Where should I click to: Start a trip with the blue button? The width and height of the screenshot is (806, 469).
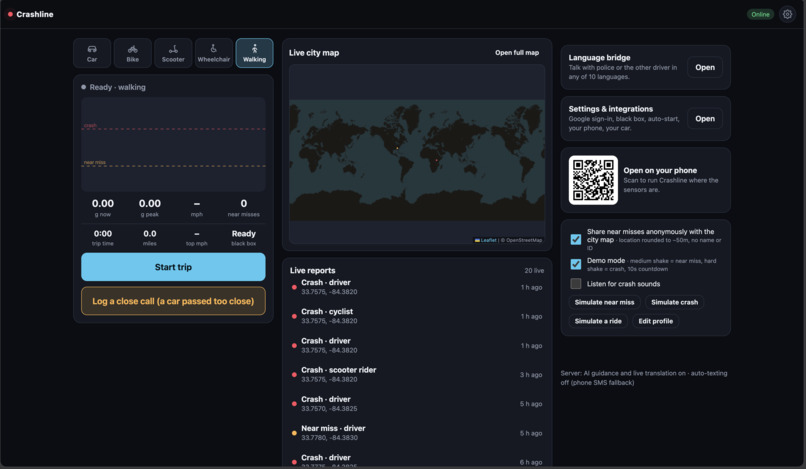173,267
